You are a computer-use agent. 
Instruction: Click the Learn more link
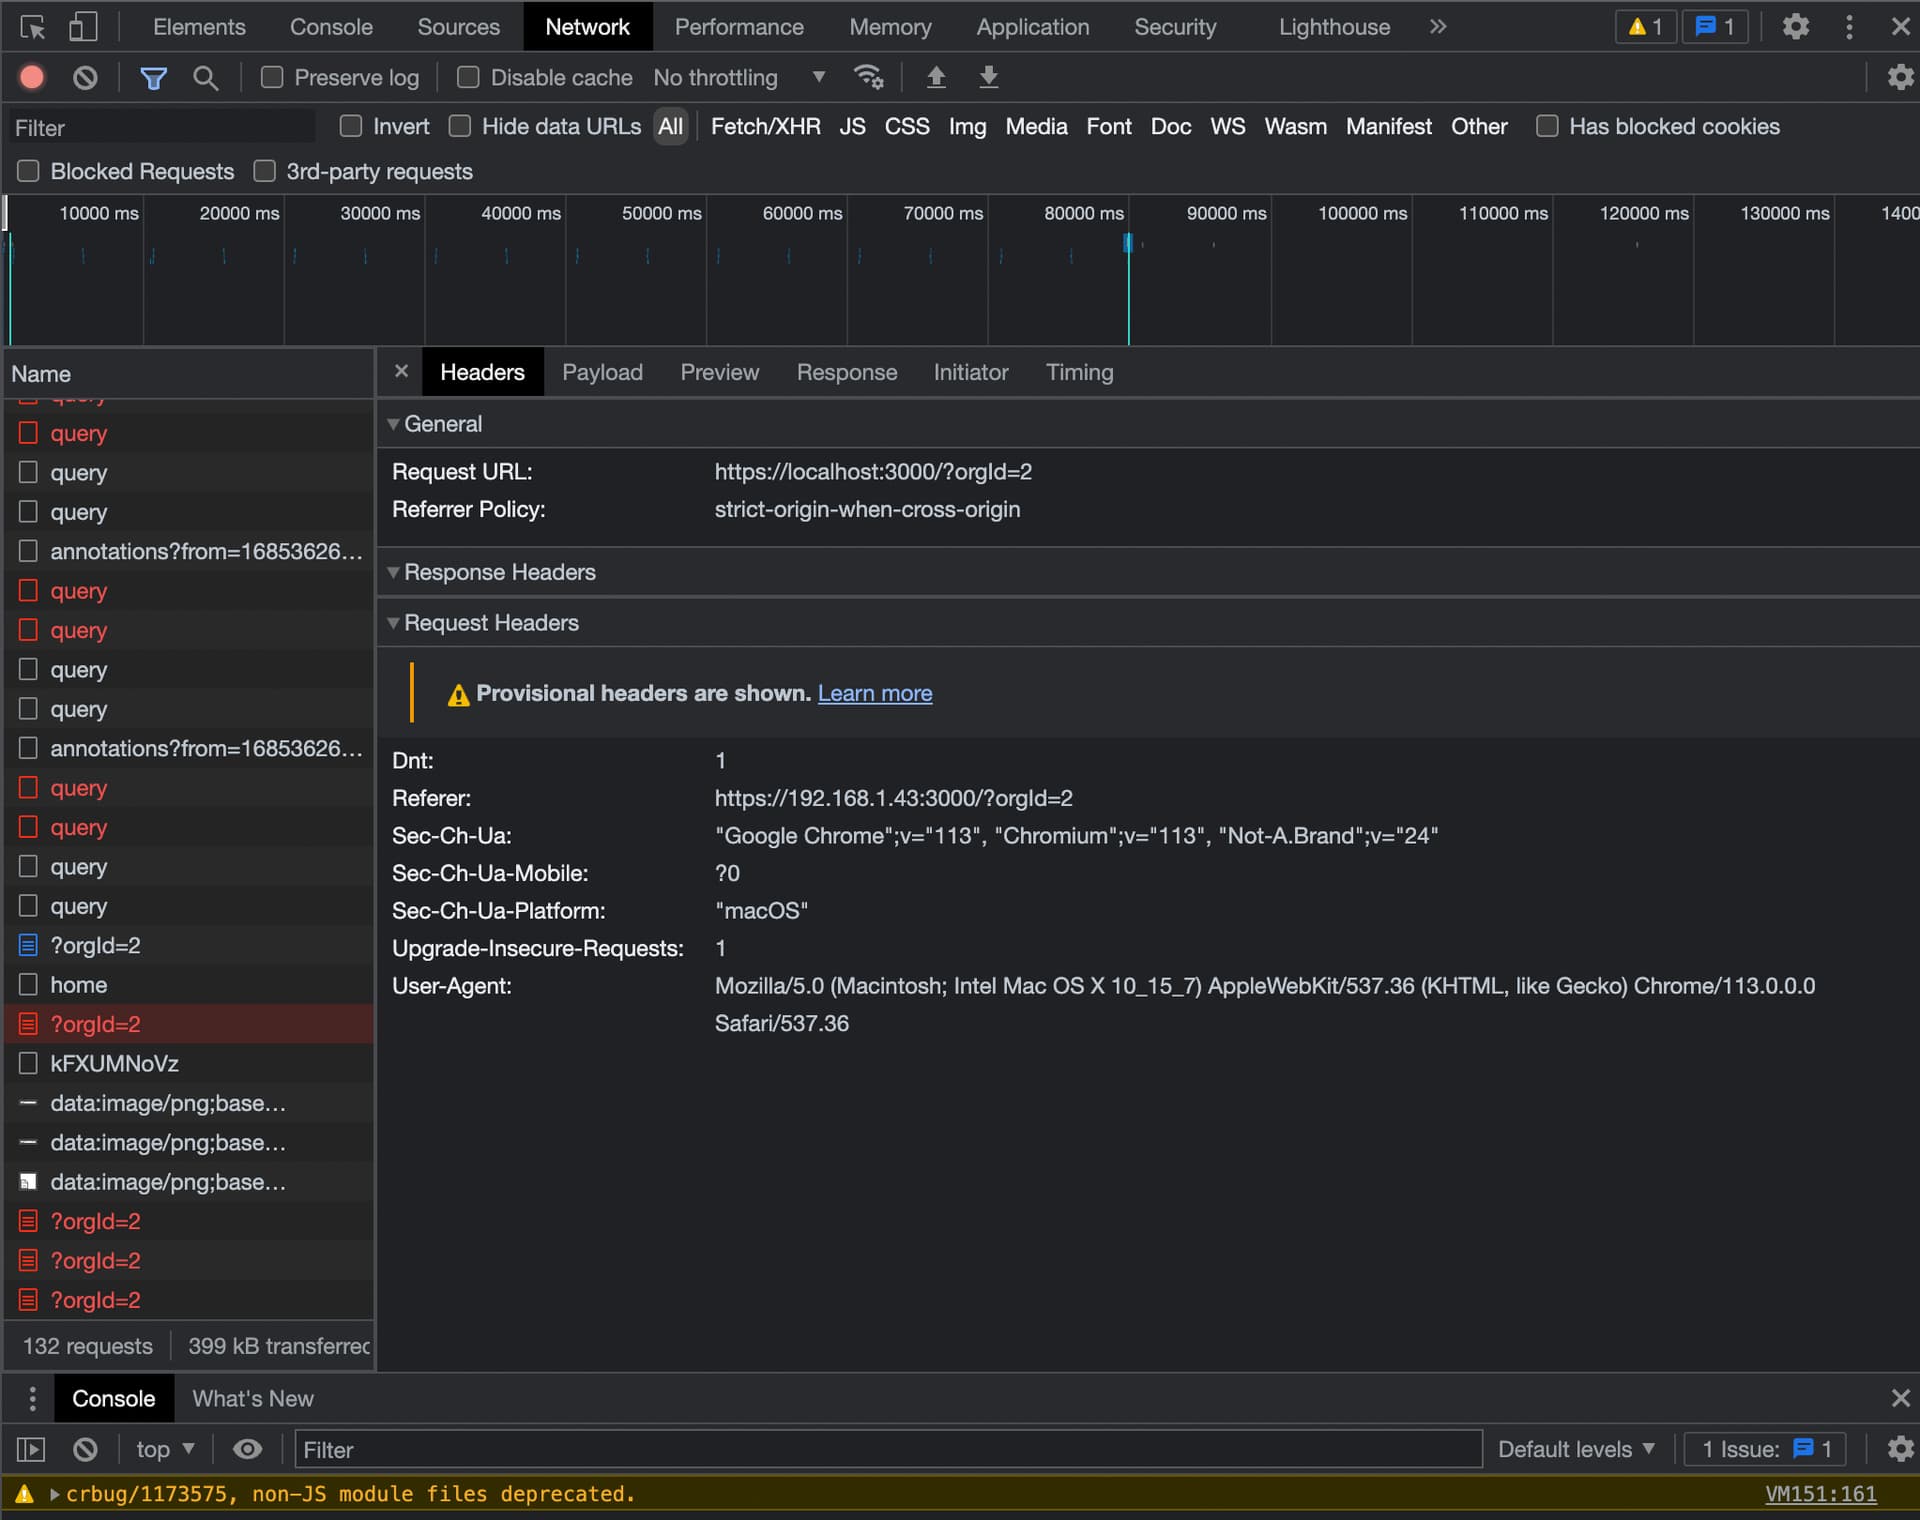(874, 693)
